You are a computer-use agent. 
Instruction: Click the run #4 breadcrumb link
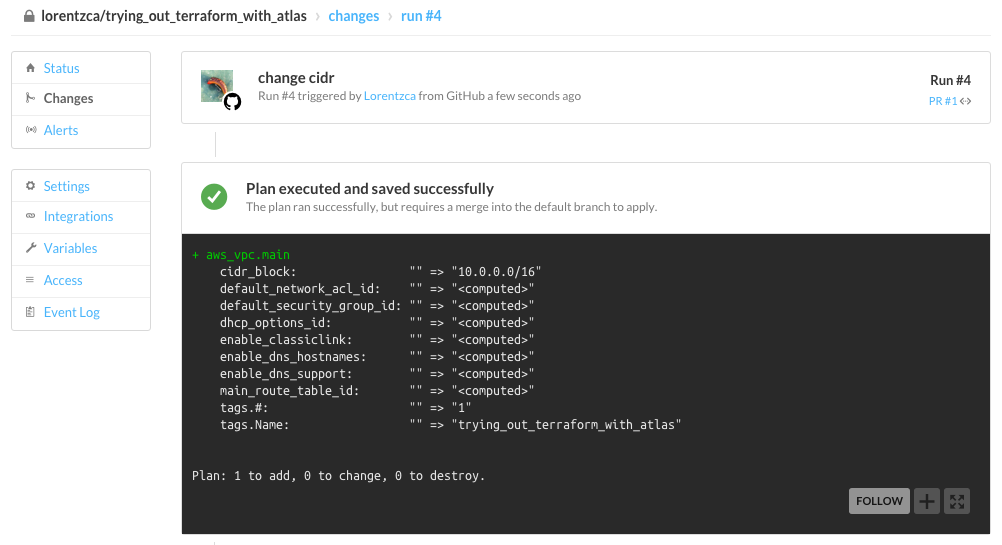[x=421, y=16]
